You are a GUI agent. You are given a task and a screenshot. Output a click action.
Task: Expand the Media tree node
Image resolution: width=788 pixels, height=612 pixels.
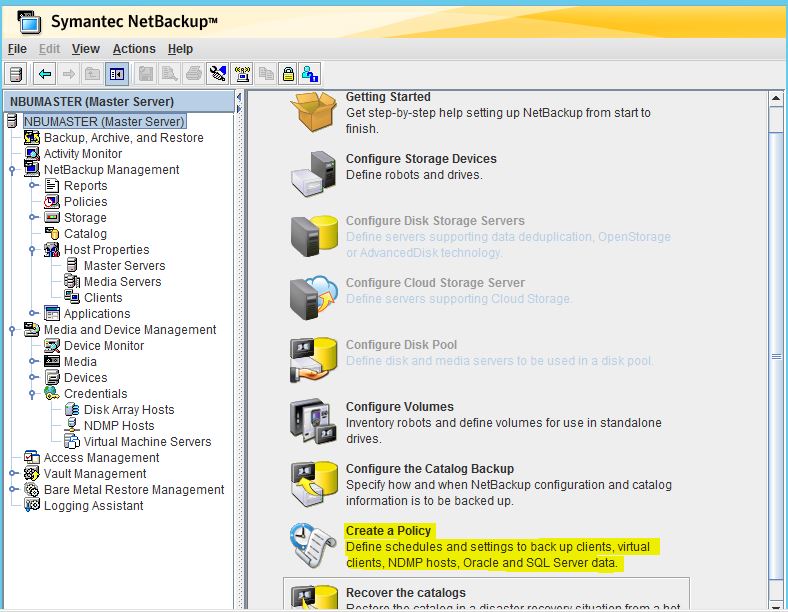pos(33,361)
